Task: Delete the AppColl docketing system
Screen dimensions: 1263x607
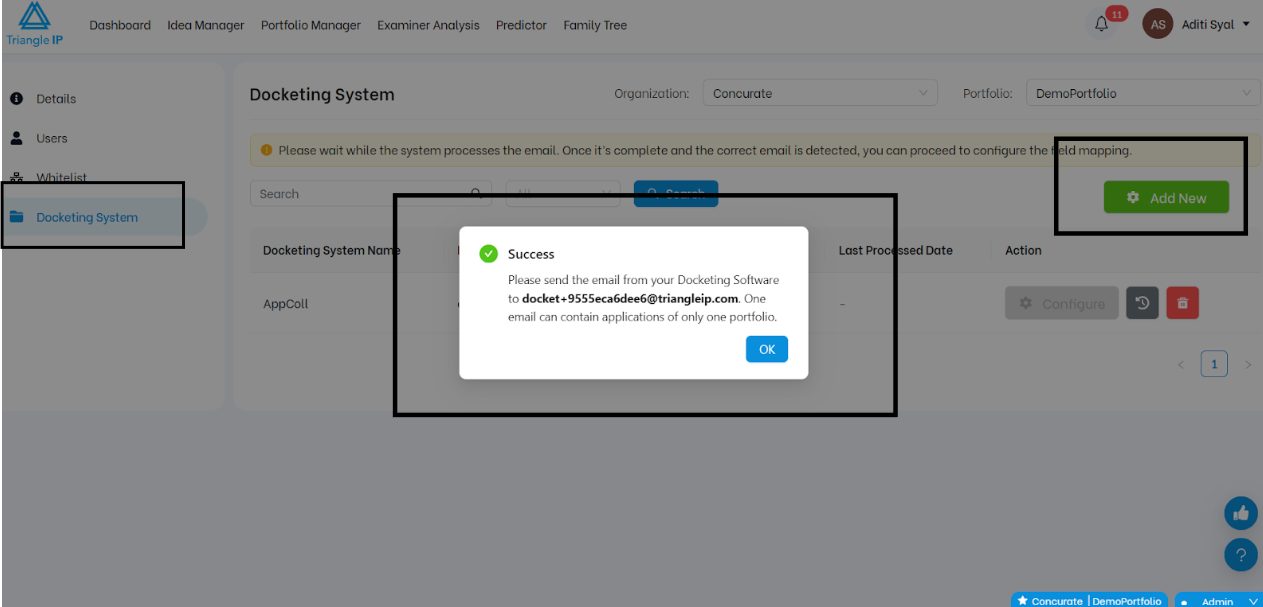Action: tap(1182, 303)
